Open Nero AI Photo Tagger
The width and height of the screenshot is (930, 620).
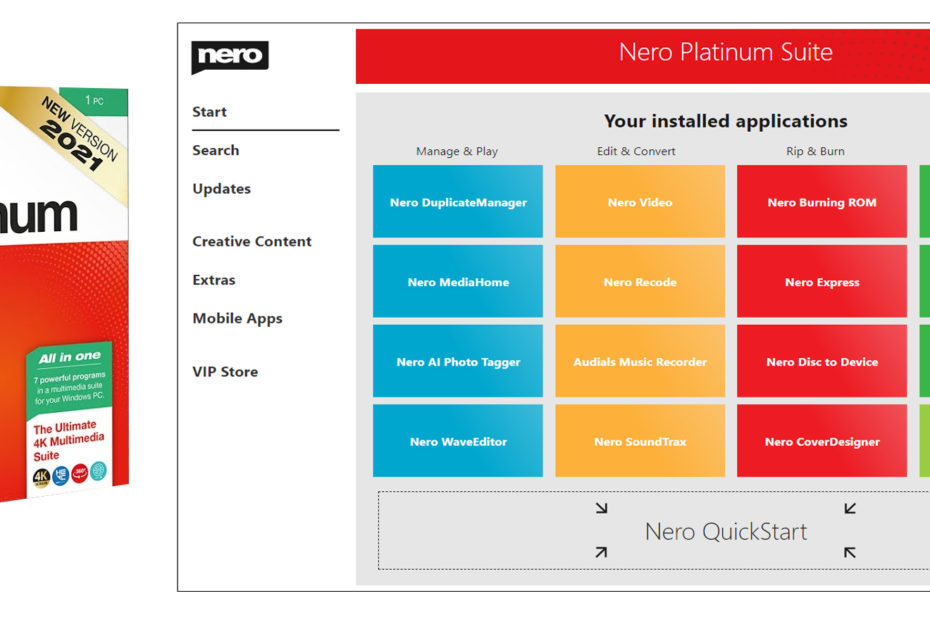point(458,361)
